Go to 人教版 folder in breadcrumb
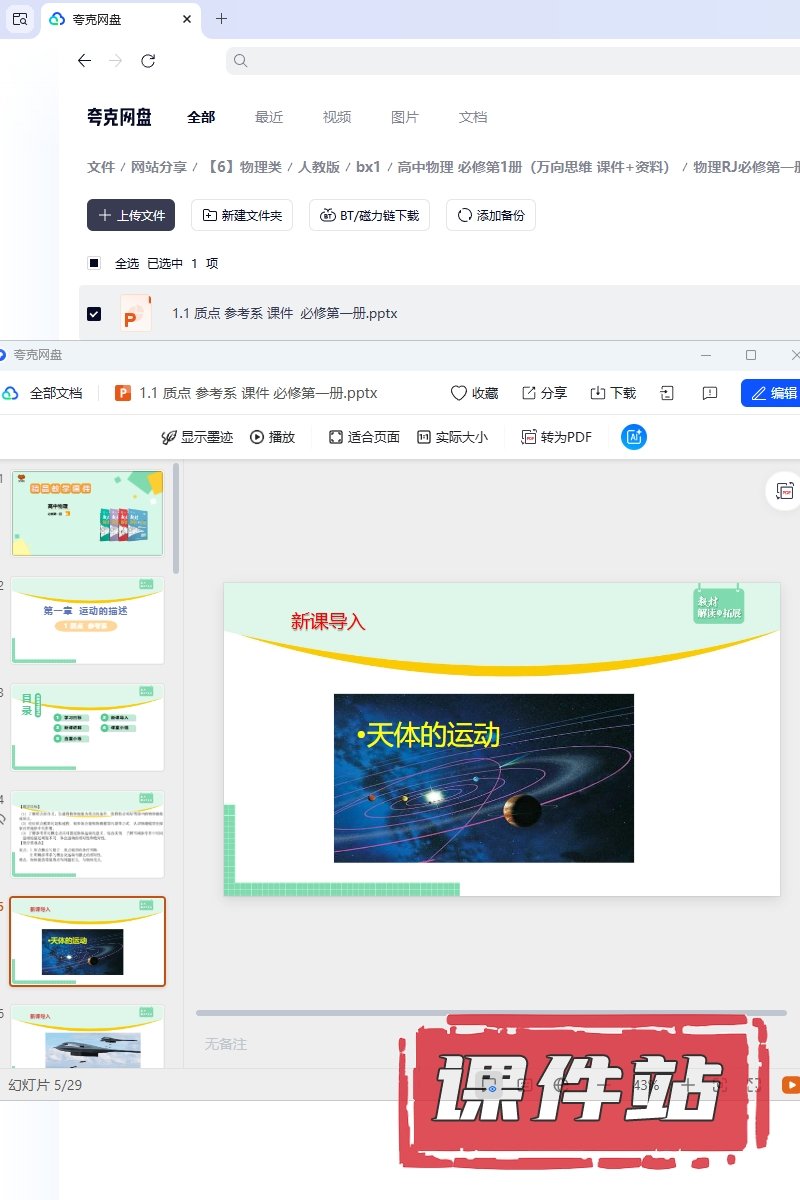This screenshot has height=1200, width=800. pyautogui.click(x=319, y=167)
